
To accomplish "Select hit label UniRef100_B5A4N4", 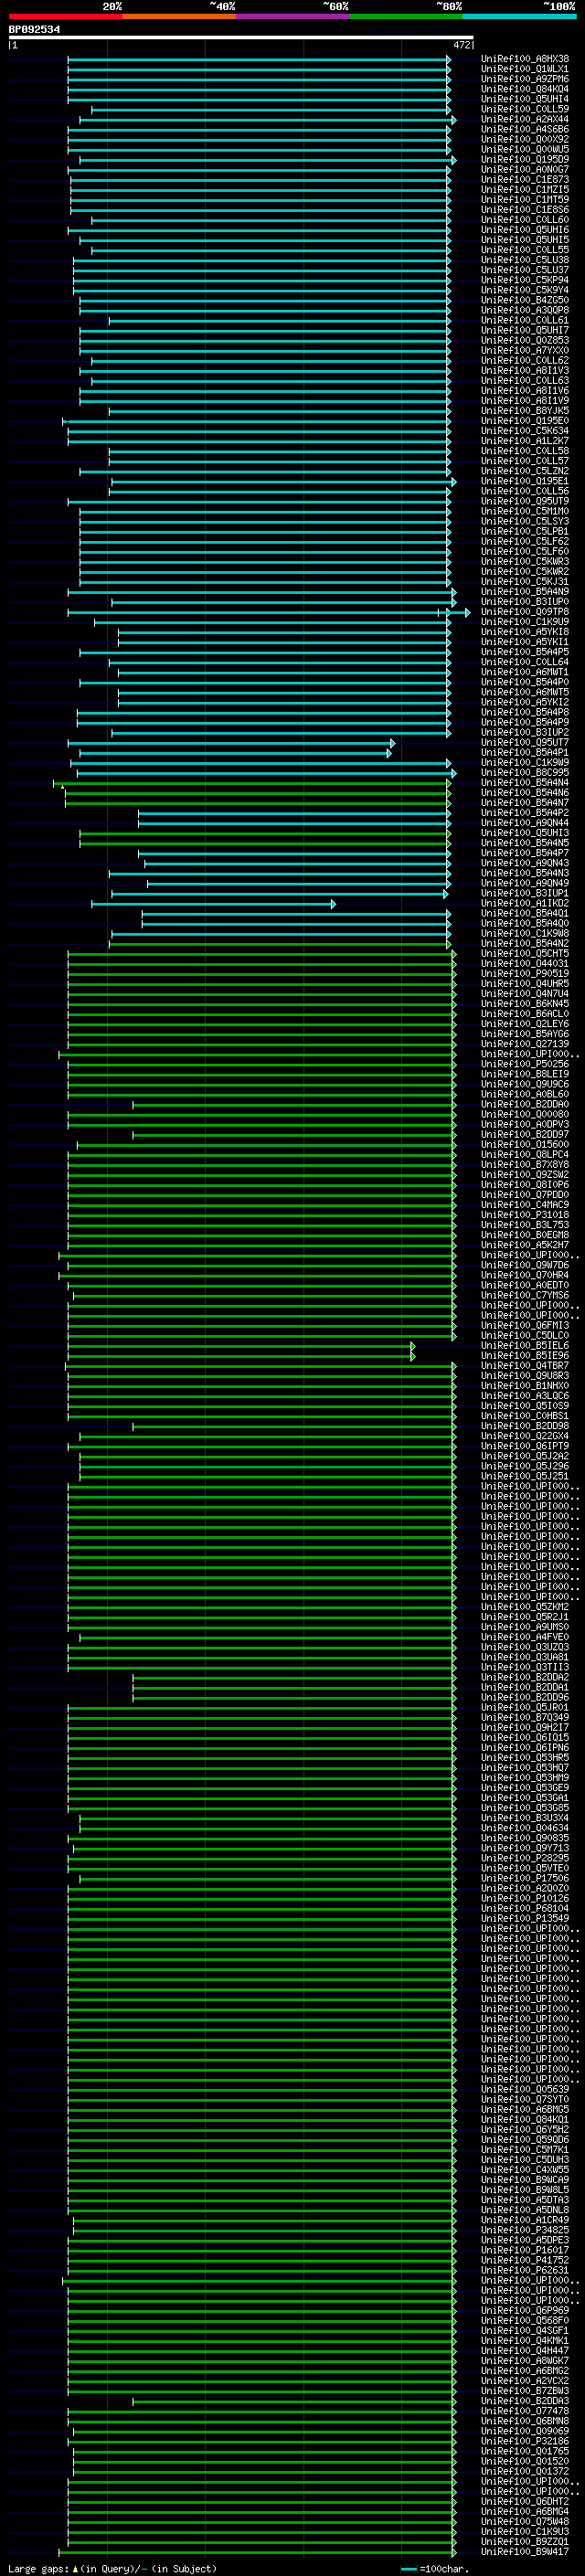I will pyautogui.click(x=525, y=783).
